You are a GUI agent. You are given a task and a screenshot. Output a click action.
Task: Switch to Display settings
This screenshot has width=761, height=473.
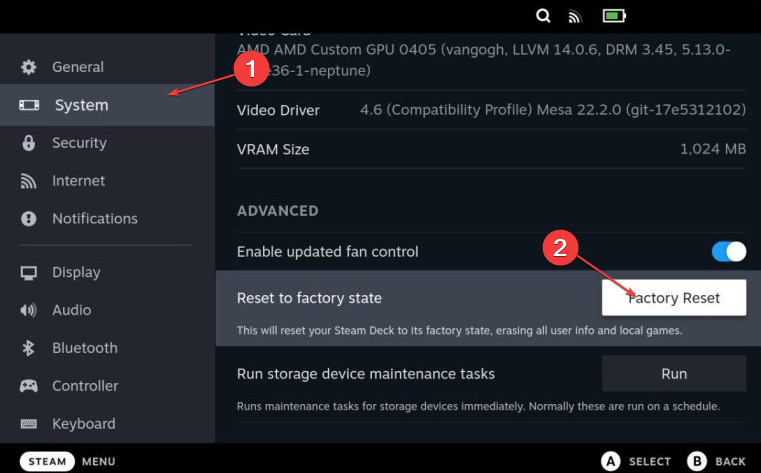click(107, 273)
